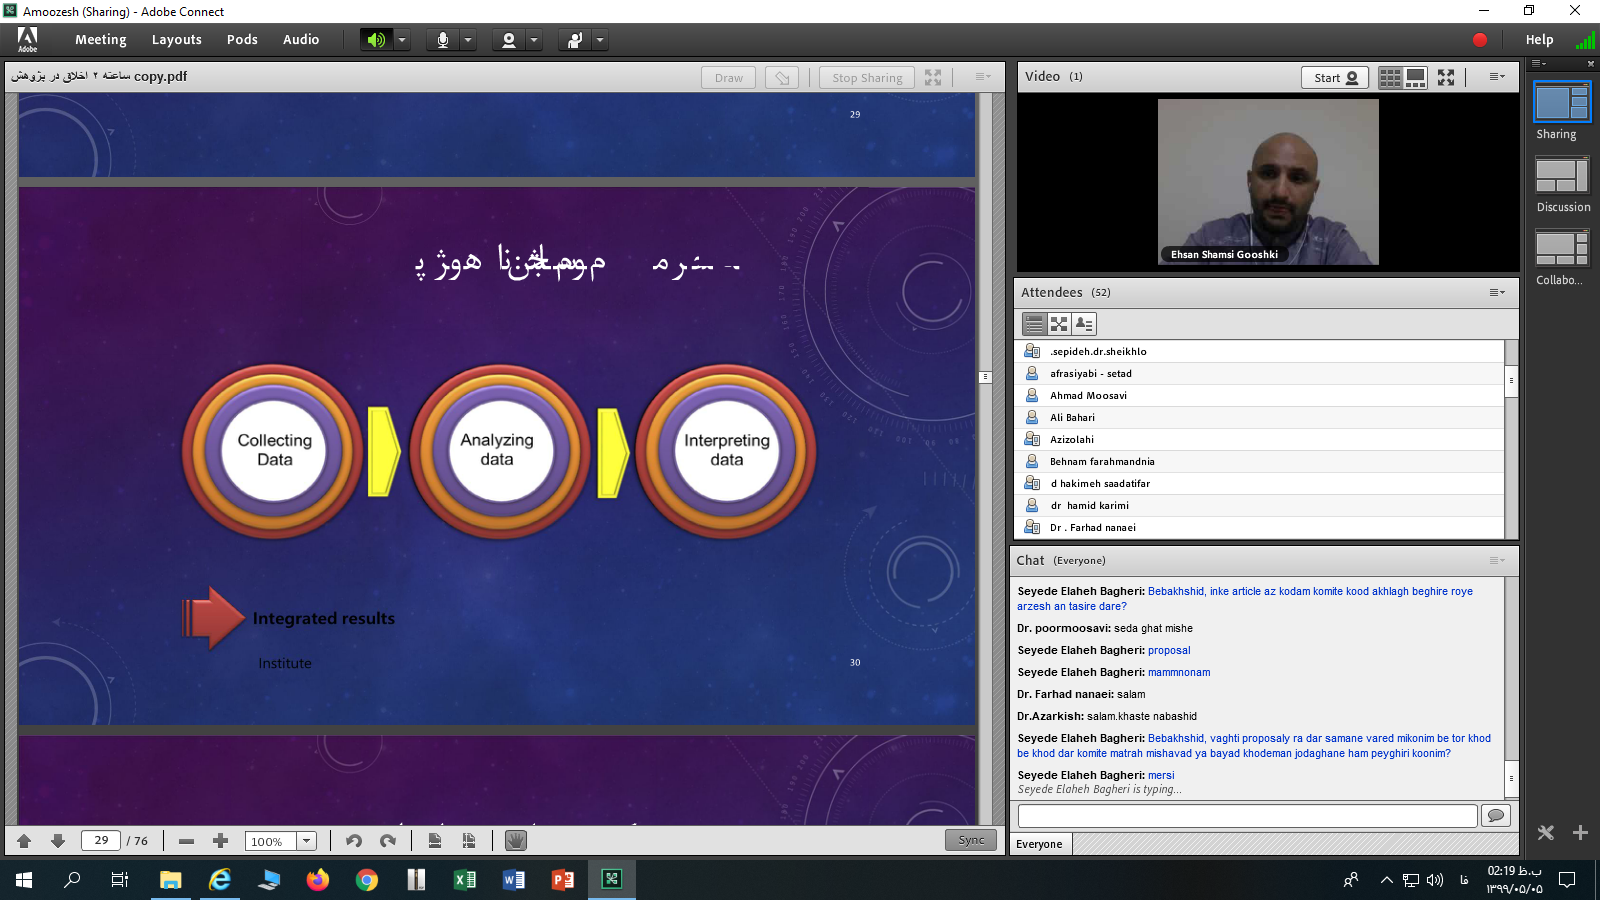Open the zoom level 100% dropdown

point(307,841)
